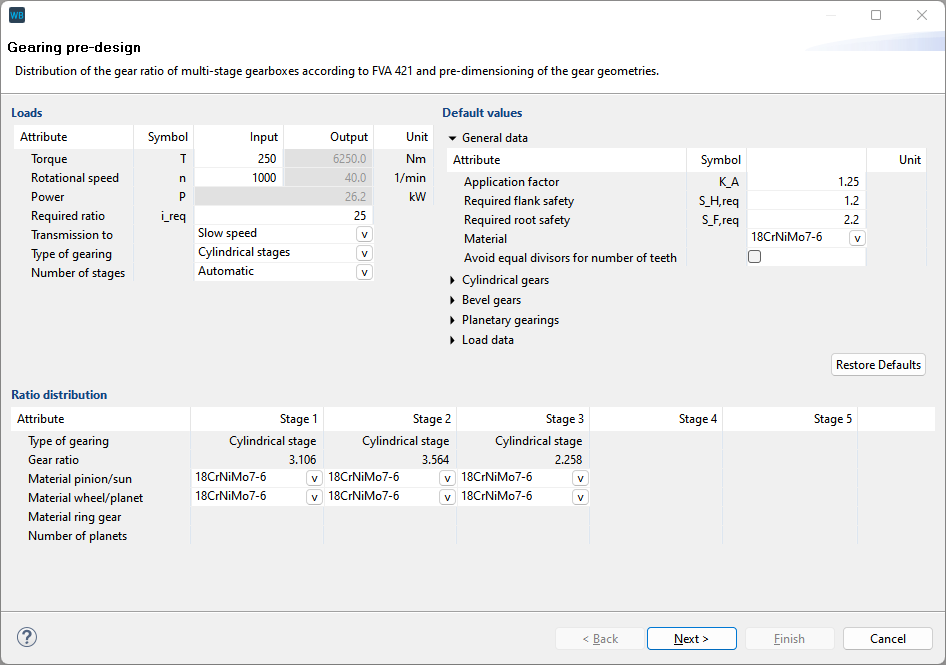Screen dimensions: 946x665
Task: Expand the Bevel gears section
Action: pos(453,300)
